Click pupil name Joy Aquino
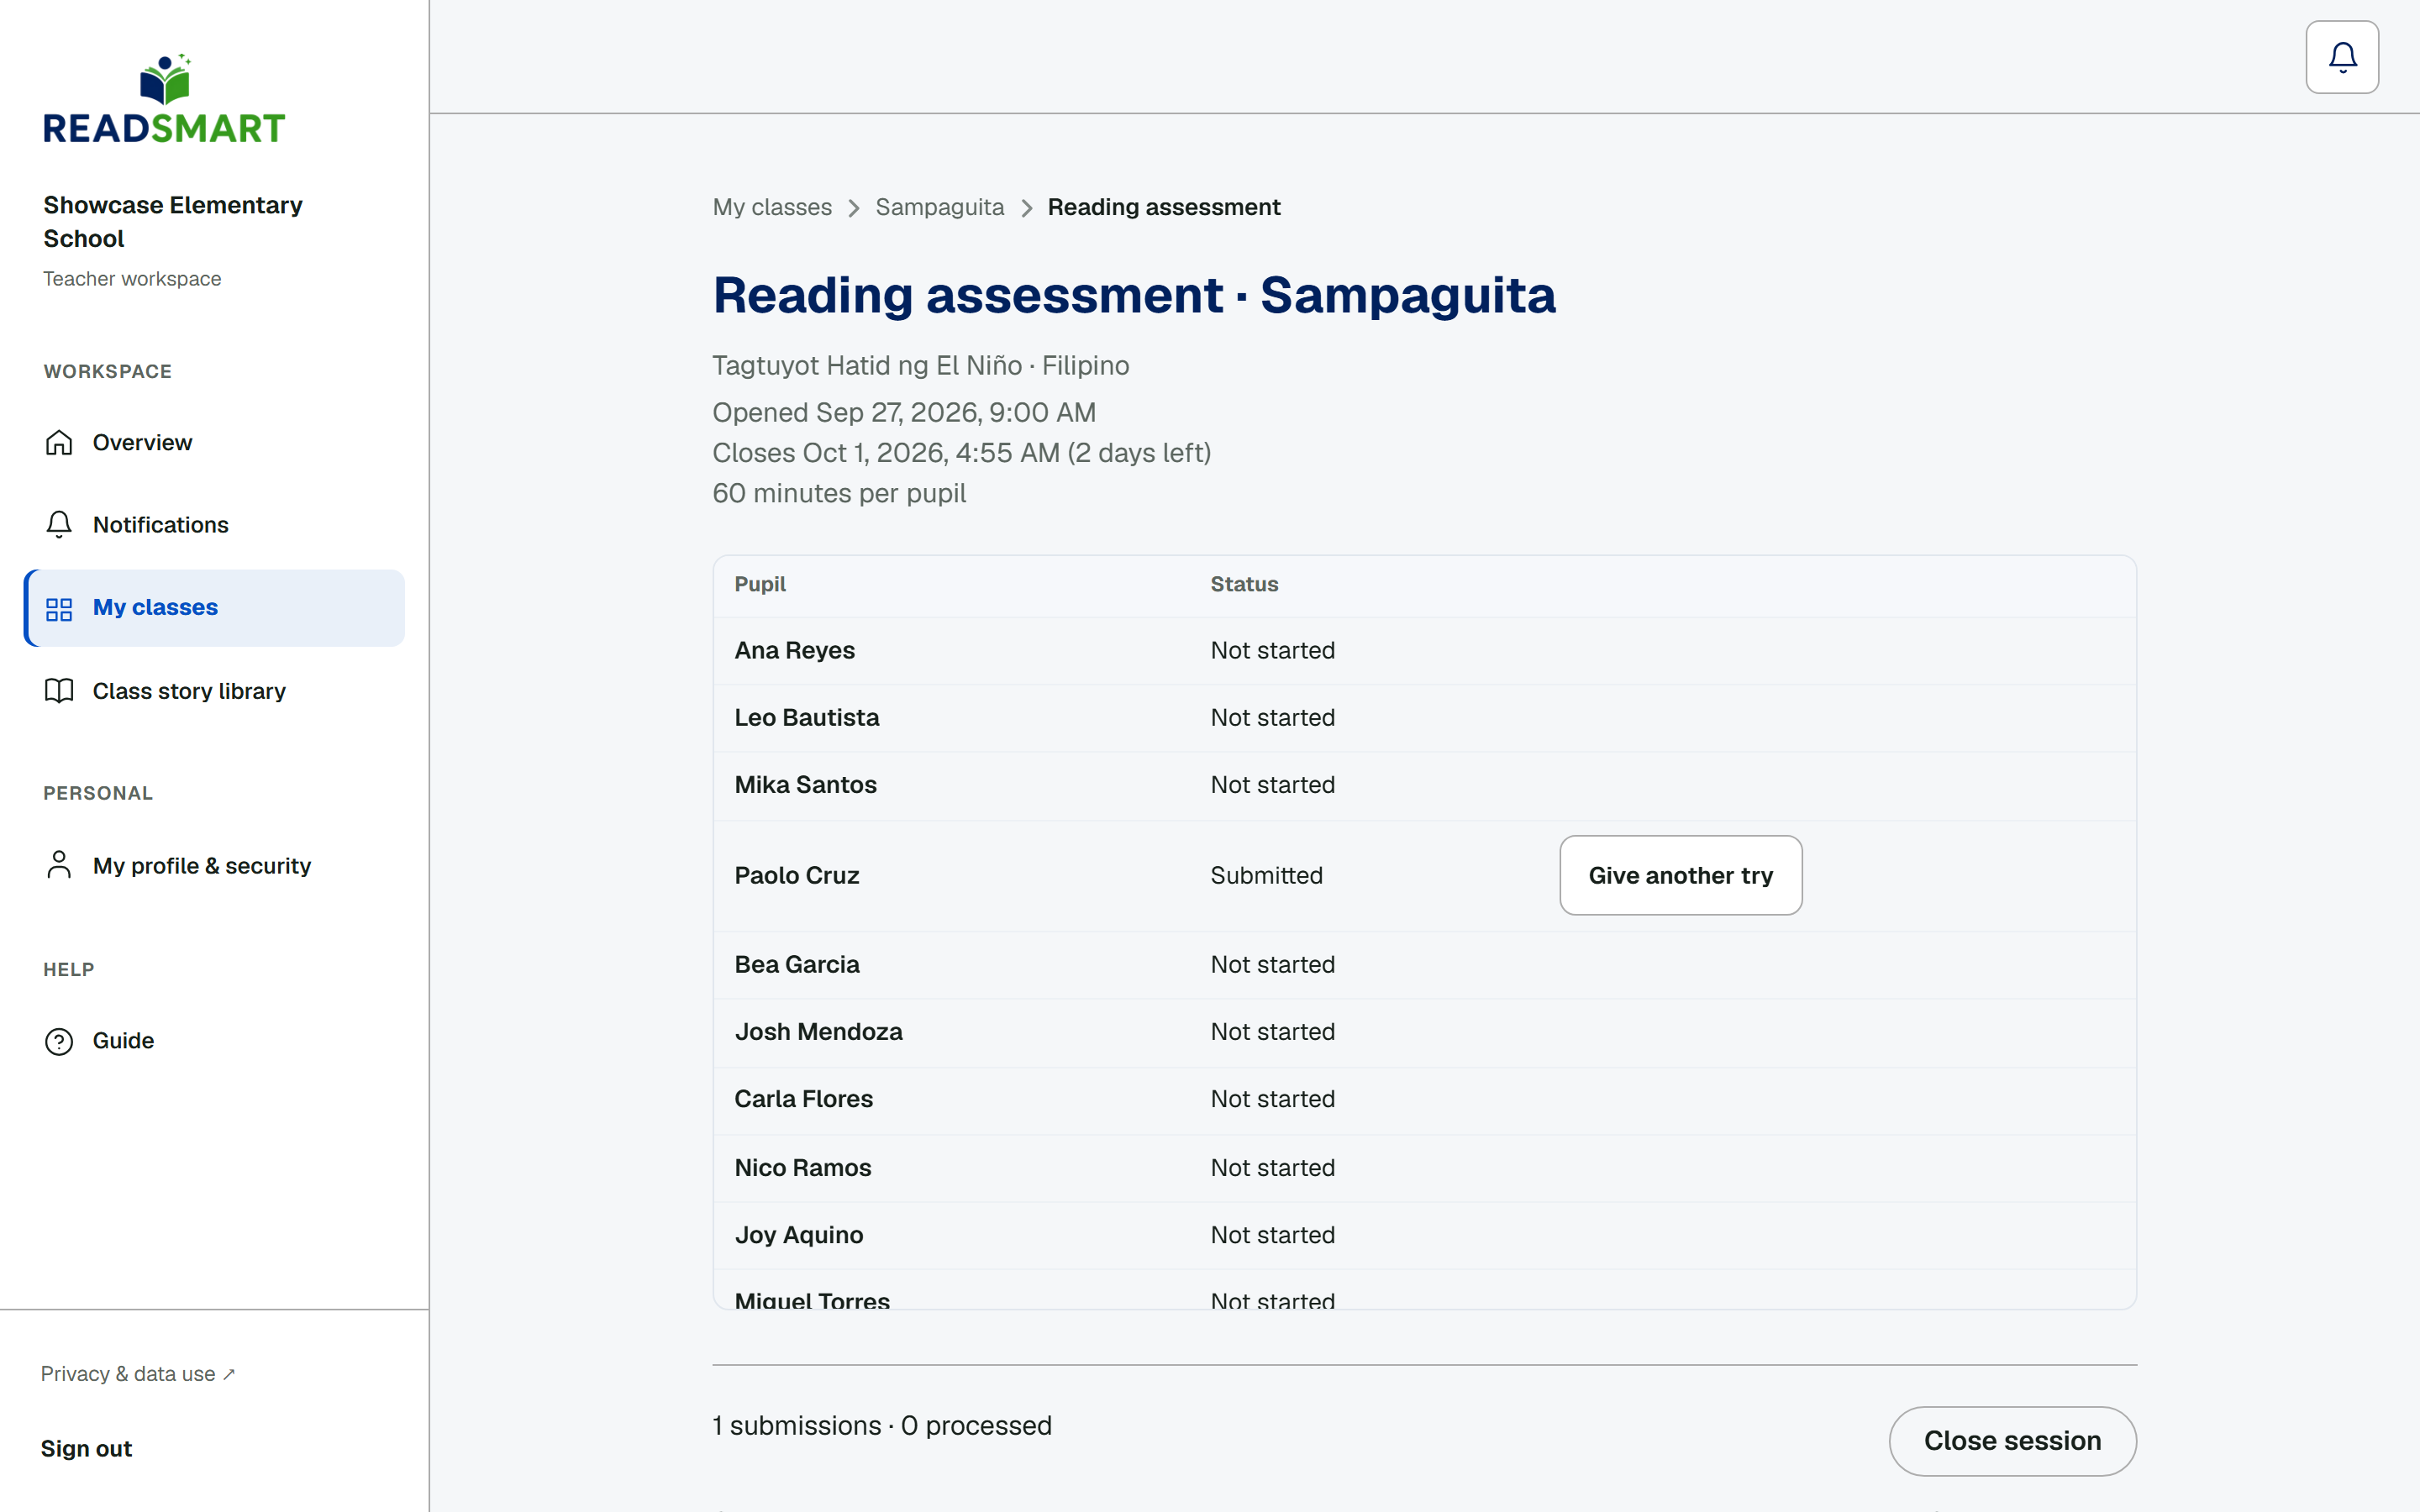Viewport: 2420px width, 1512px height. (798, 1235)
